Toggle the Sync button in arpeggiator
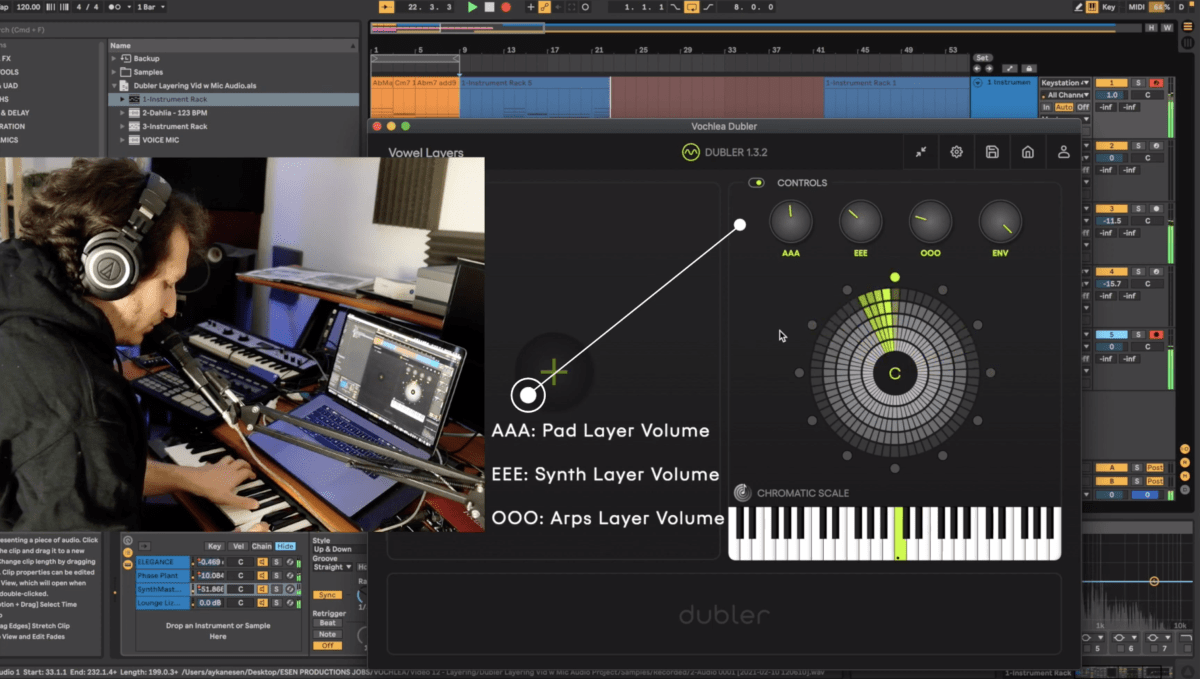This screenshot has width=1200, height=679. [327, 595]
